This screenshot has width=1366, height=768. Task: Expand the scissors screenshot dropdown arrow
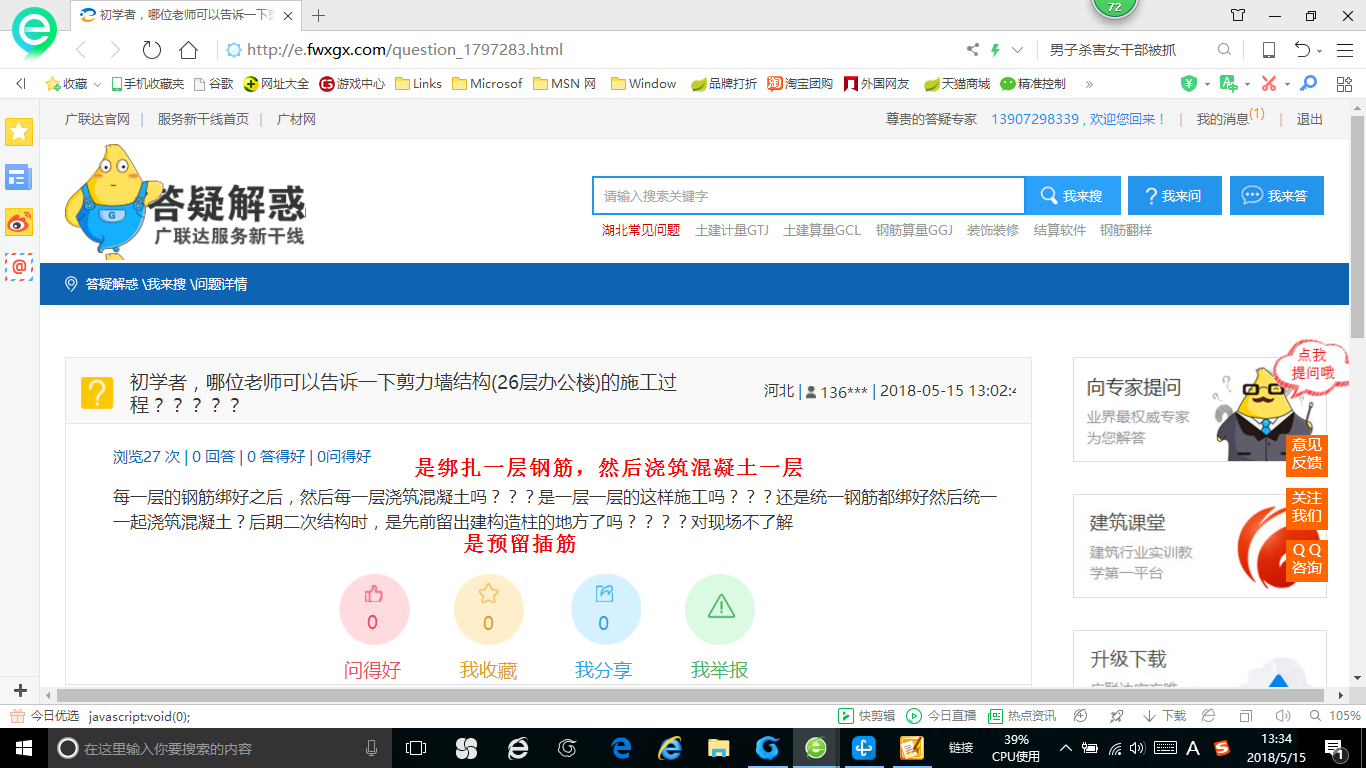tap(1287, 85)
